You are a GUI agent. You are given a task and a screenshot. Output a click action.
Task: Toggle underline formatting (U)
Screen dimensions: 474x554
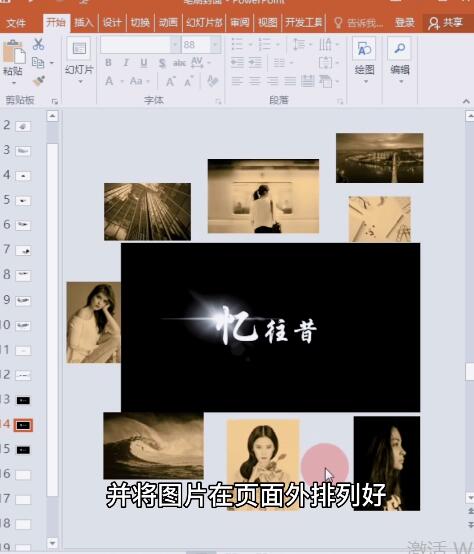[144, 63]
